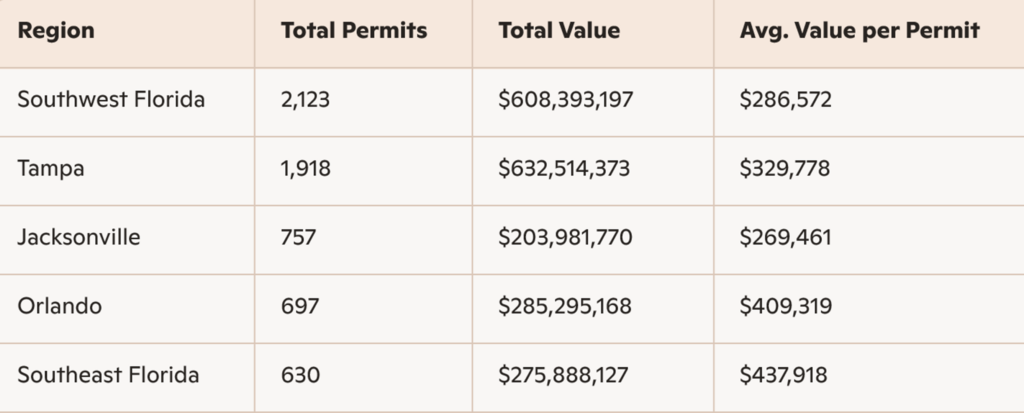Click the Total Value column header
The image size is (1024, 413).
[x=559, y=31]
